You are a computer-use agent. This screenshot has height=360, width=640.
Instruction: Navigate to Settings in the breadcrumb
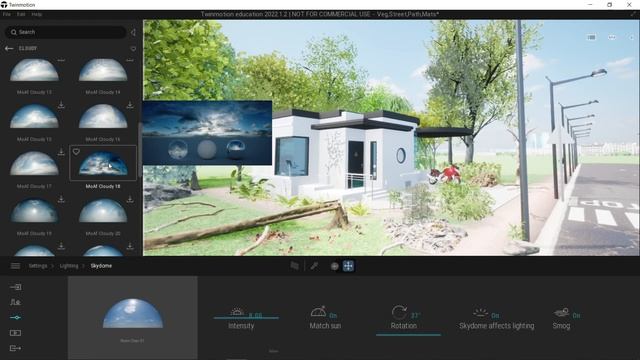click(38, 266)
